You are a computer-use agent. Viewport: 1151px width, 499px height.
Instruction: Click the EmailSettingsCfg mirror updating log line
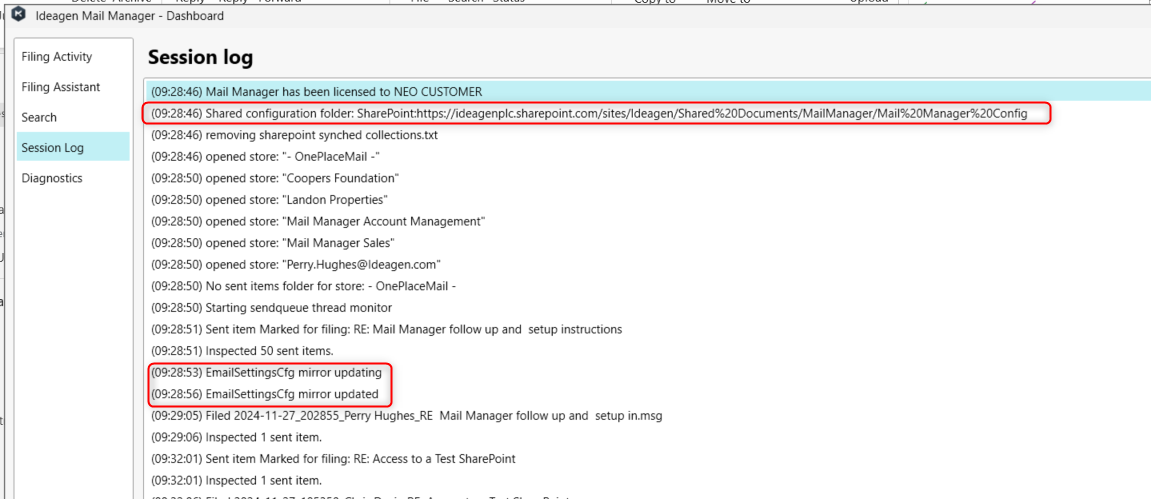(x=266, y=373)
